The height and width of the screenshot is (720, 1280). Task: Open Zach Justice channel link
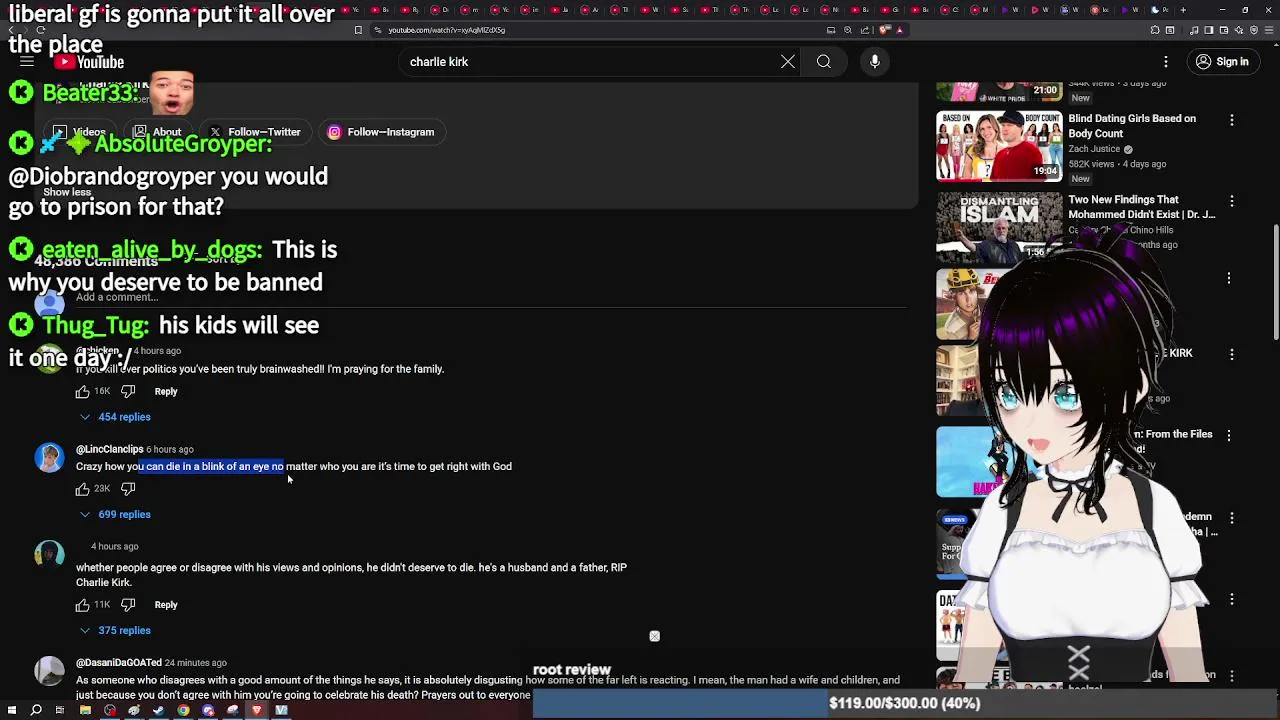[x=1094, y=149]
